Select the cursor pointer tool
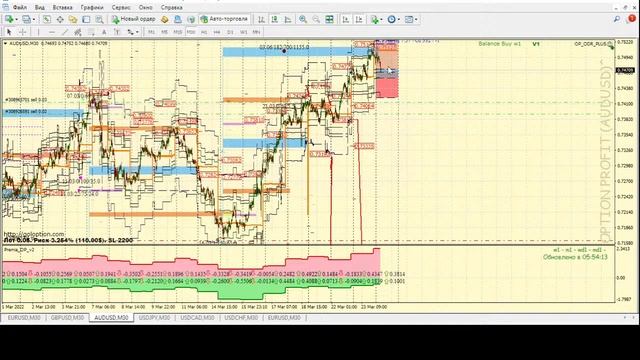The width and height of the screenshot is (640, 360). tap(9, 32)
